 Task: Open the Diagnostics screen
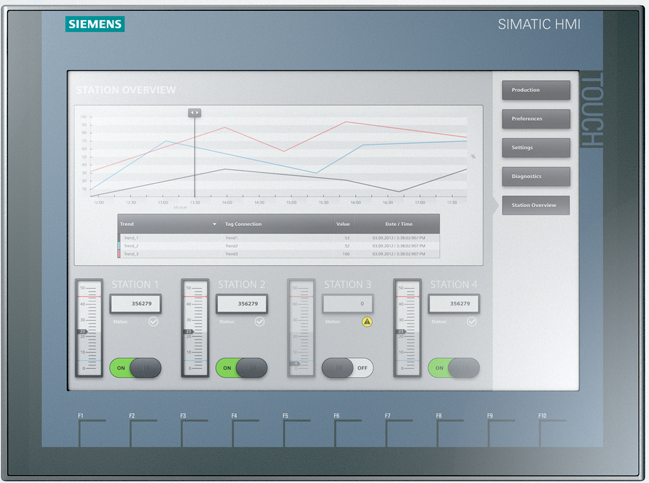point(536,176)
